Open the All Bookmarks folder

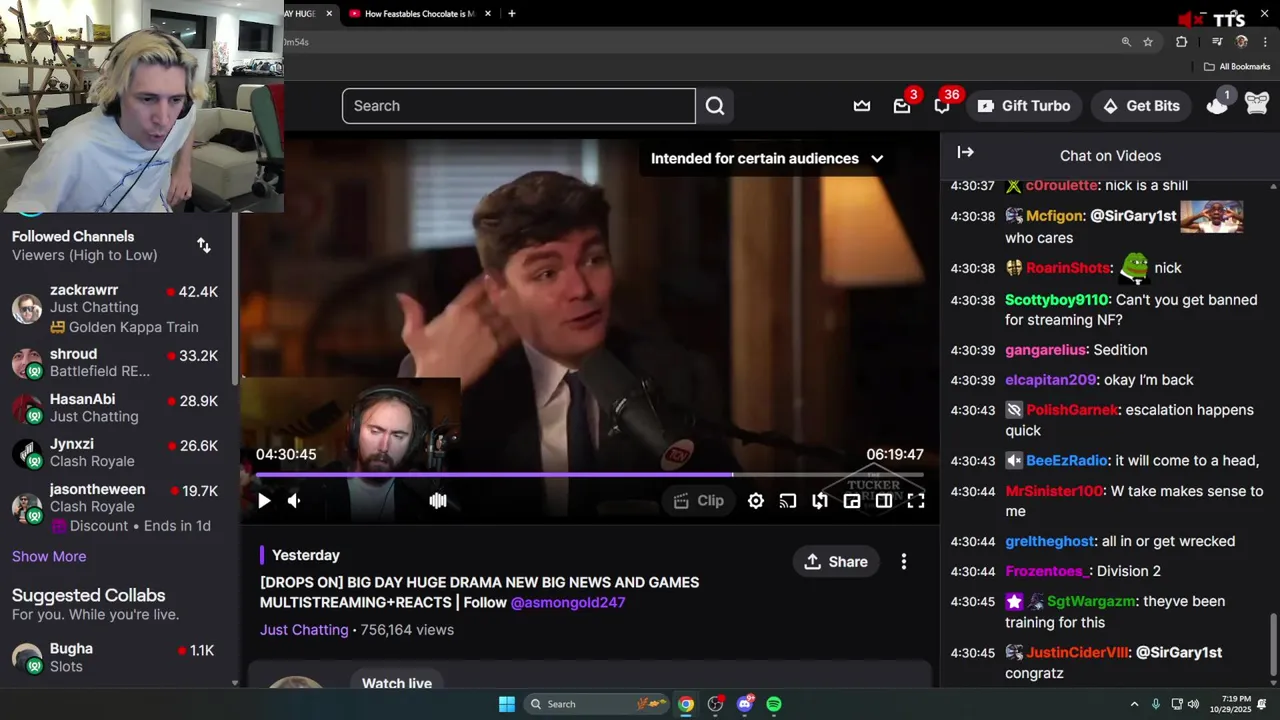[x=1237, y=67]
